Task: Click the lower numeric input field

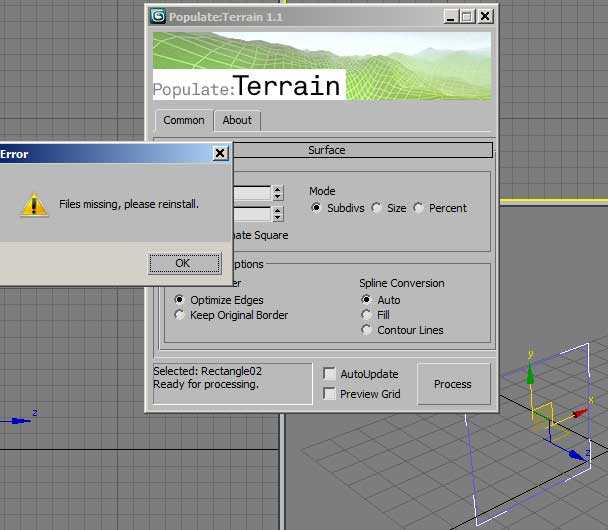Action: pyautogui.click(x=252, y=214)
